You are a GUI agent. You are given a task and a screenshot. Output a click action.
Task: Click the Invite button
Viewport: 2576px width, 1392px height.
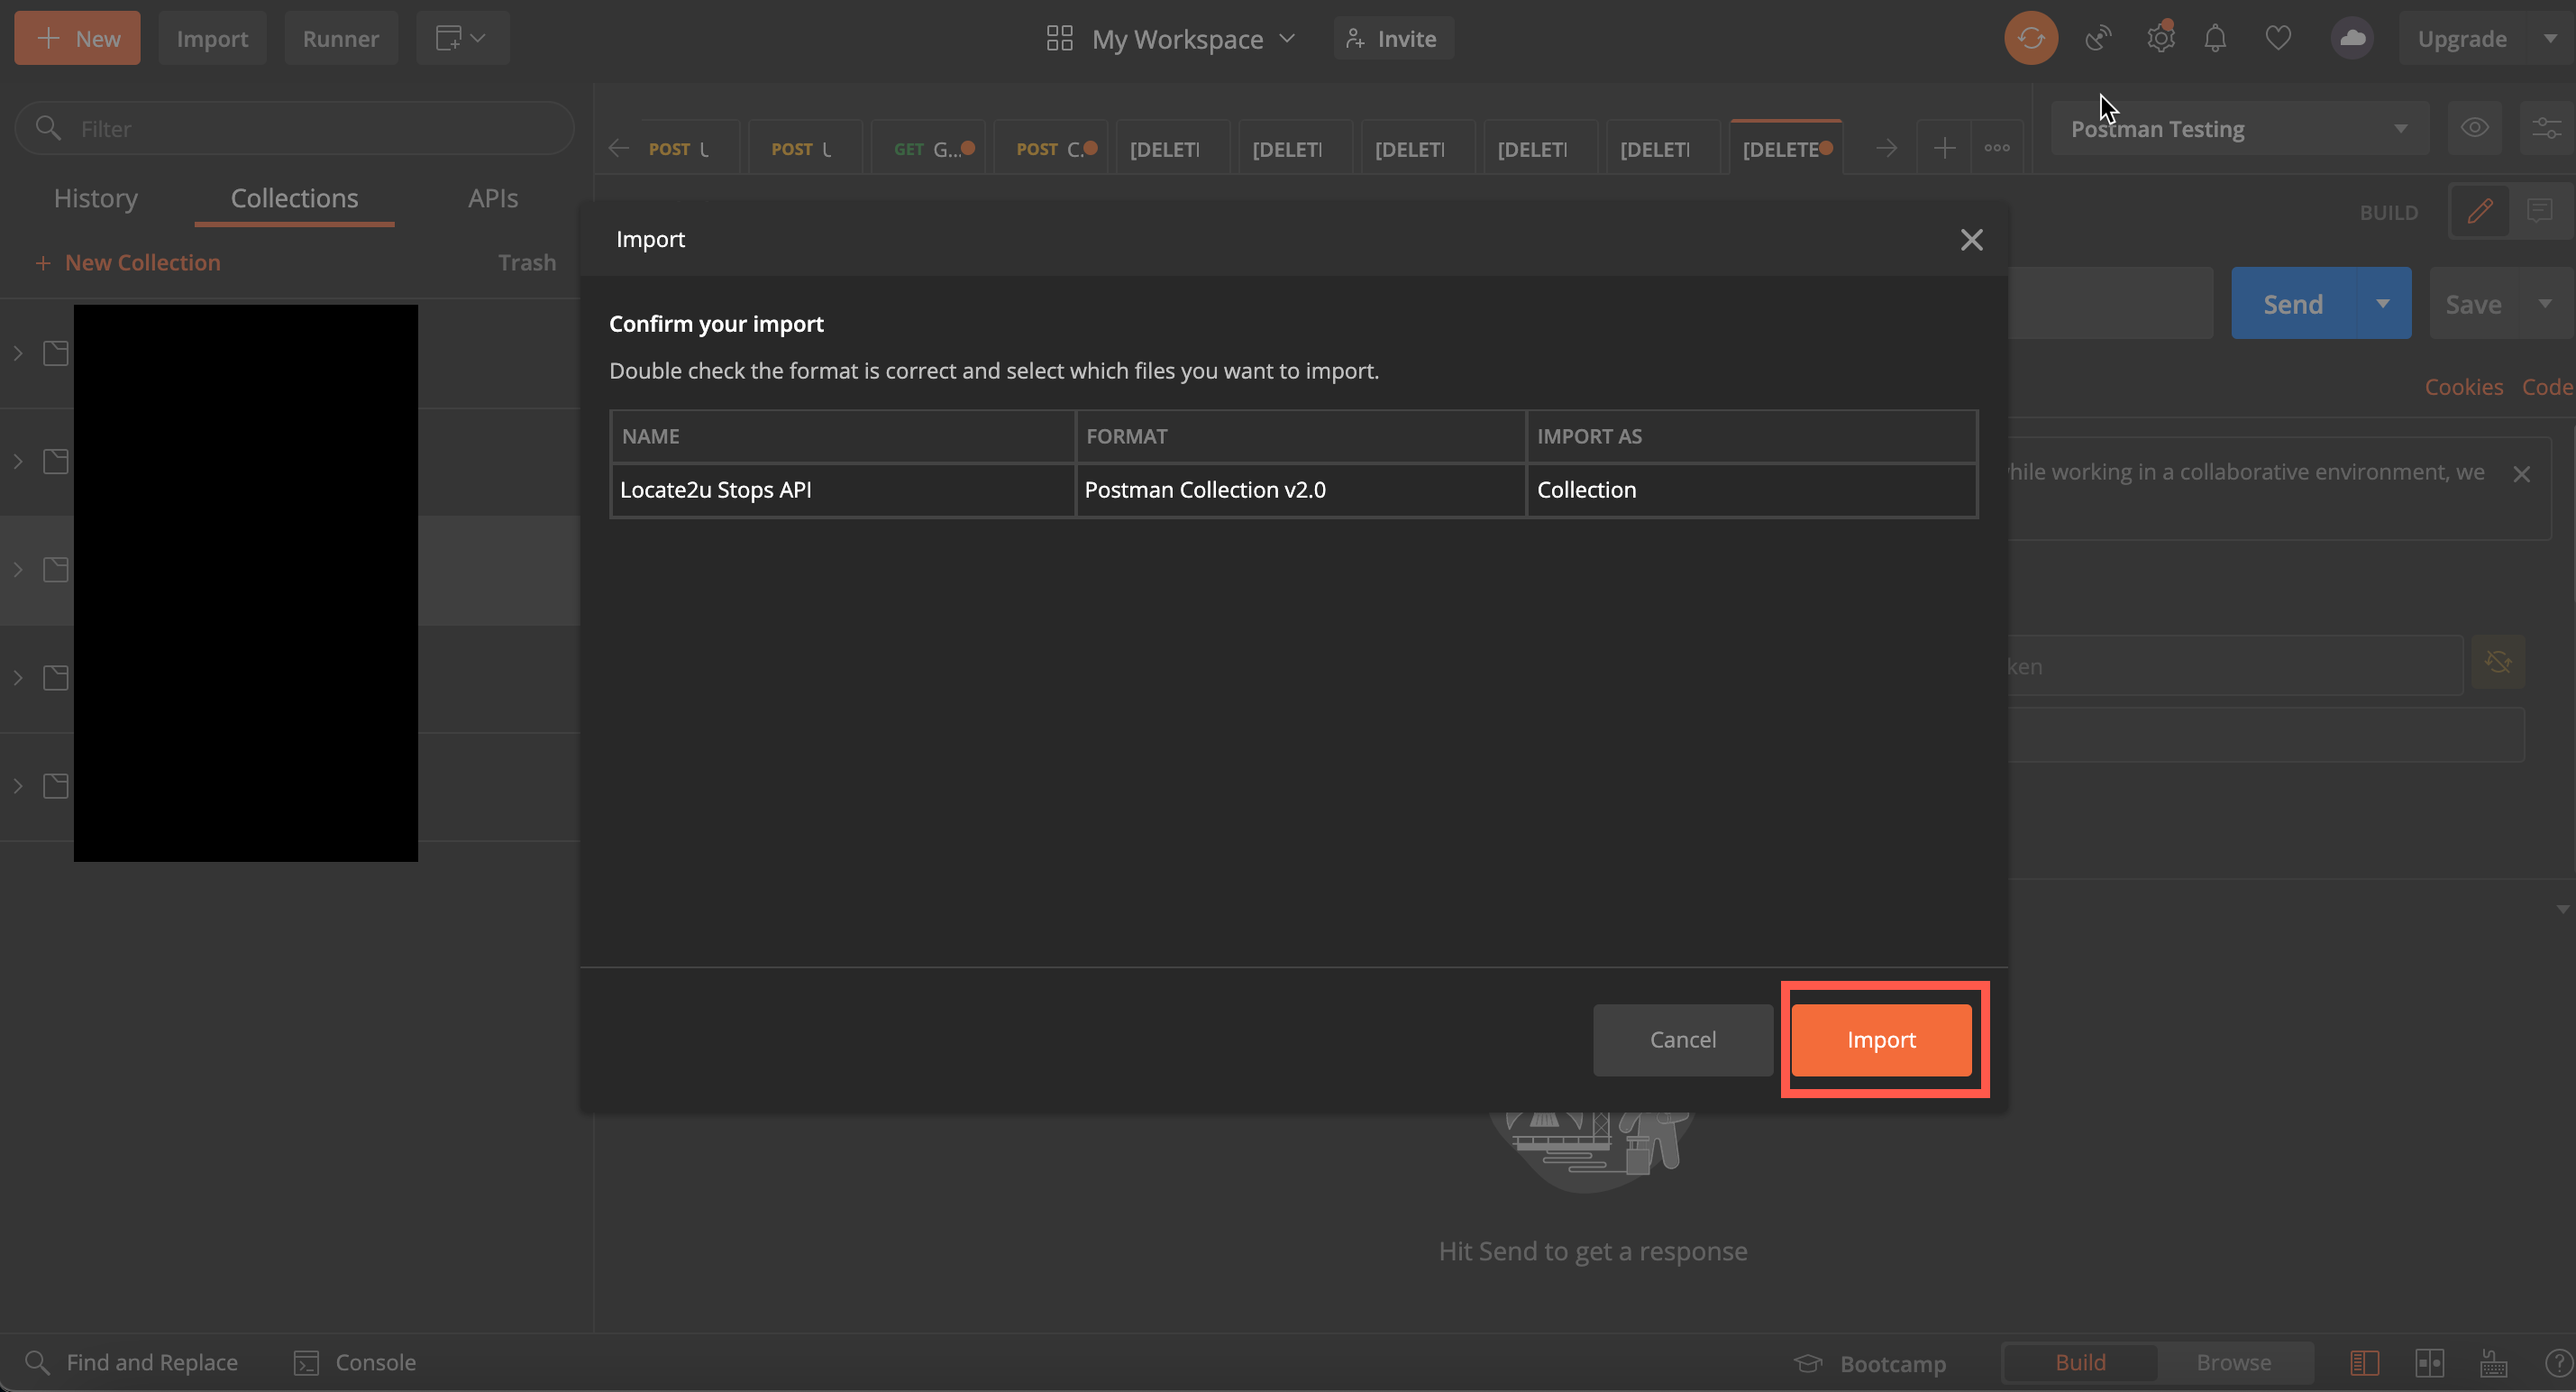[x=1393, y=38]
